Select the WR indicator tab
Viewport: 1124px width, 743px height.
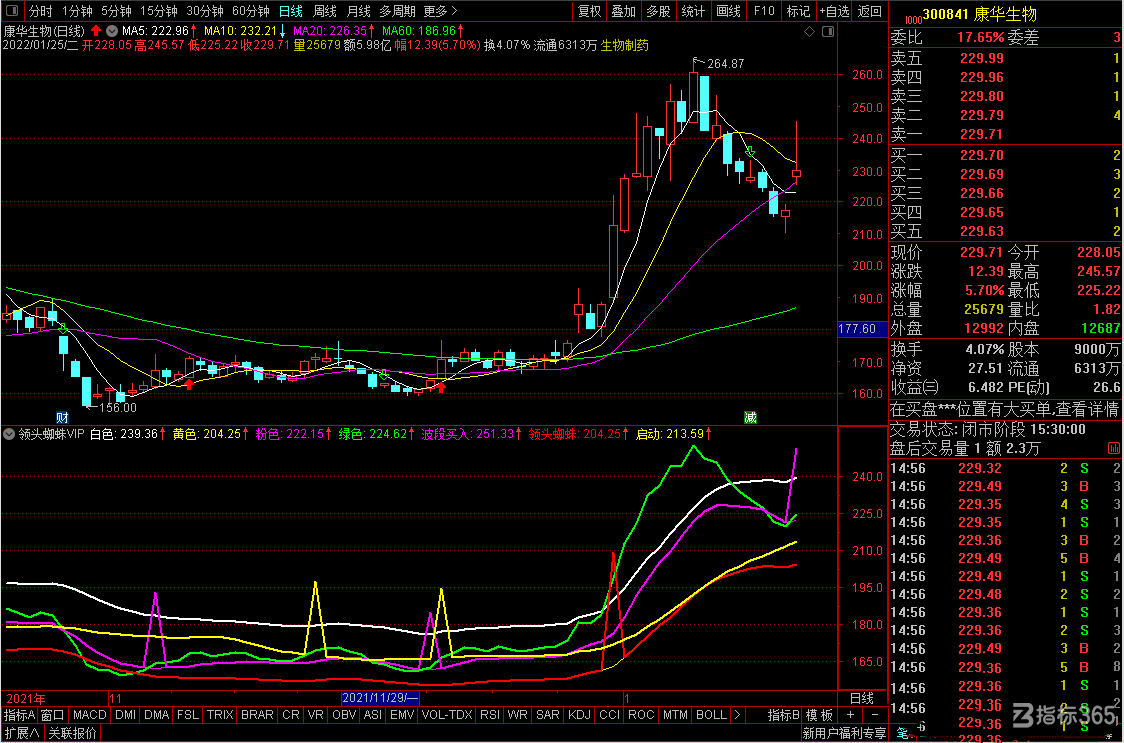coord(517,715)
